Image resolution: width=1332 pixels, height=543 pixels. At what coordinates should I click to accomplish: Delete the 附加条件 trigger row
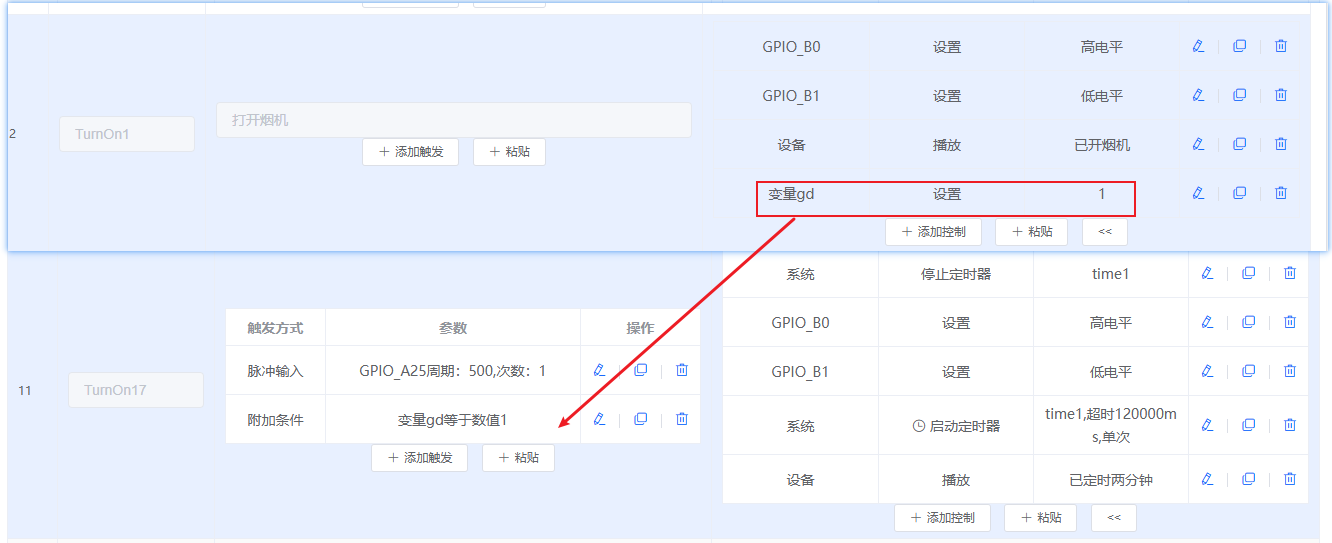[x=682, y=419]
